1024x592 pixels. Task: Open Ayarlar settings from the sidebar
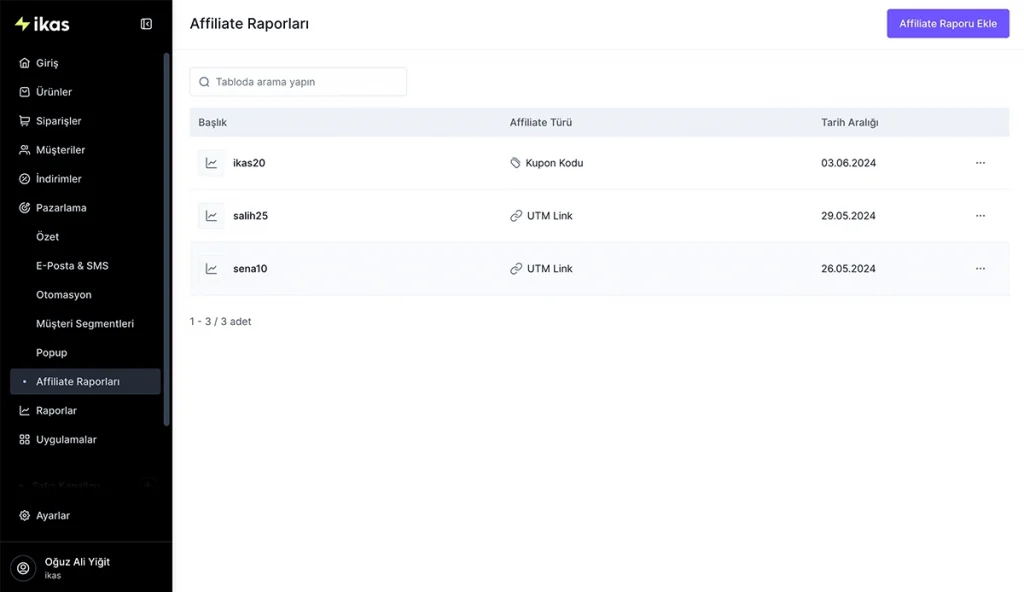(52, 516)
